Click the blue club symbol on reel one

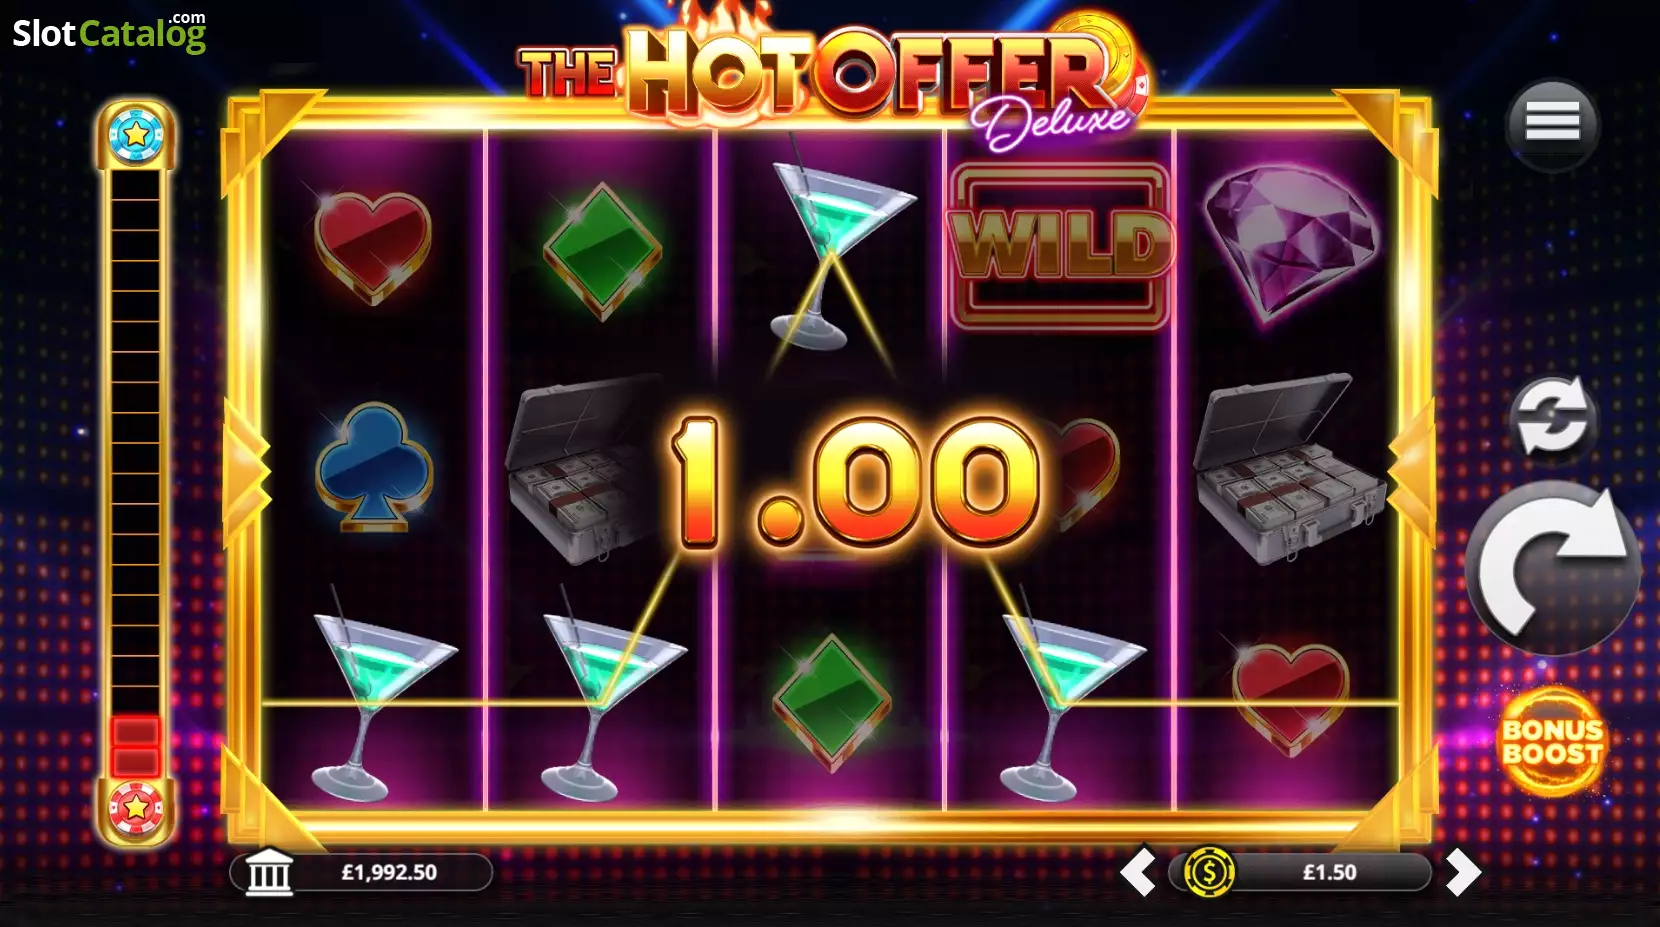[374, 467]
